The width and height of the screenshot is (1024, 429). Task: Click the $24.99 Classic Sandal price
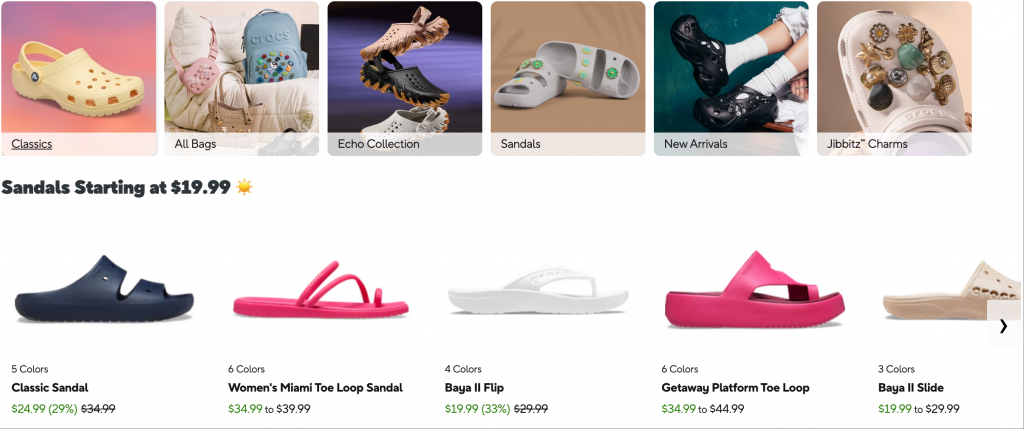tap(29, 409)
